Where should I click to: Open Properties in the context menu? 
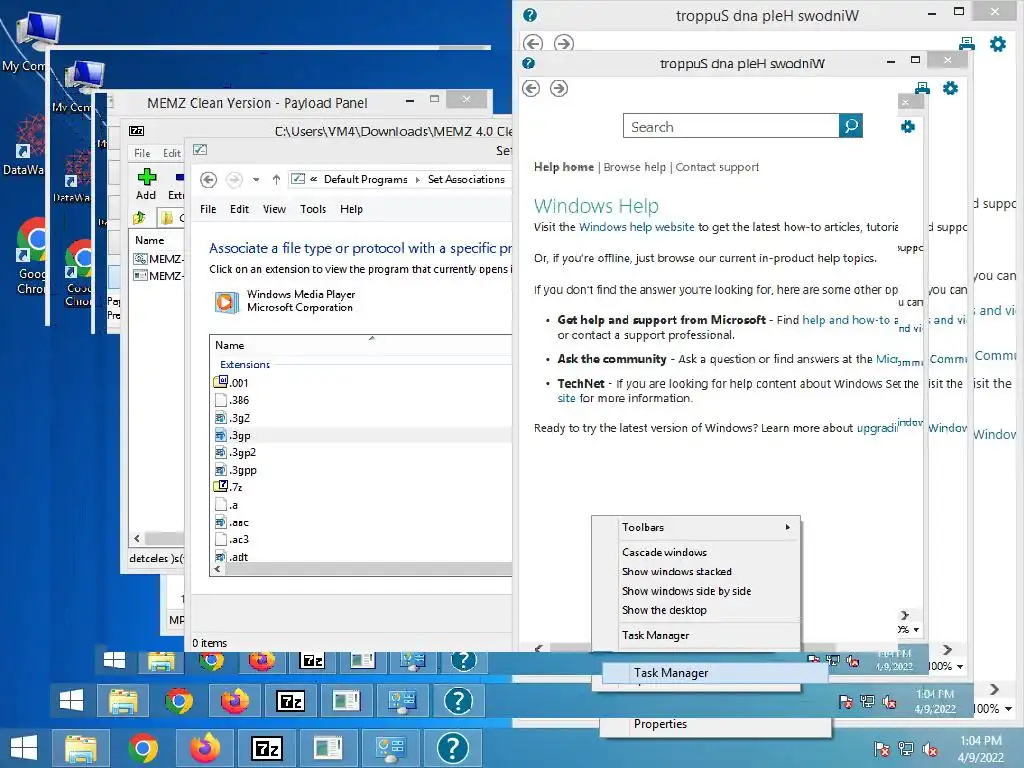(x=660, y=724)
